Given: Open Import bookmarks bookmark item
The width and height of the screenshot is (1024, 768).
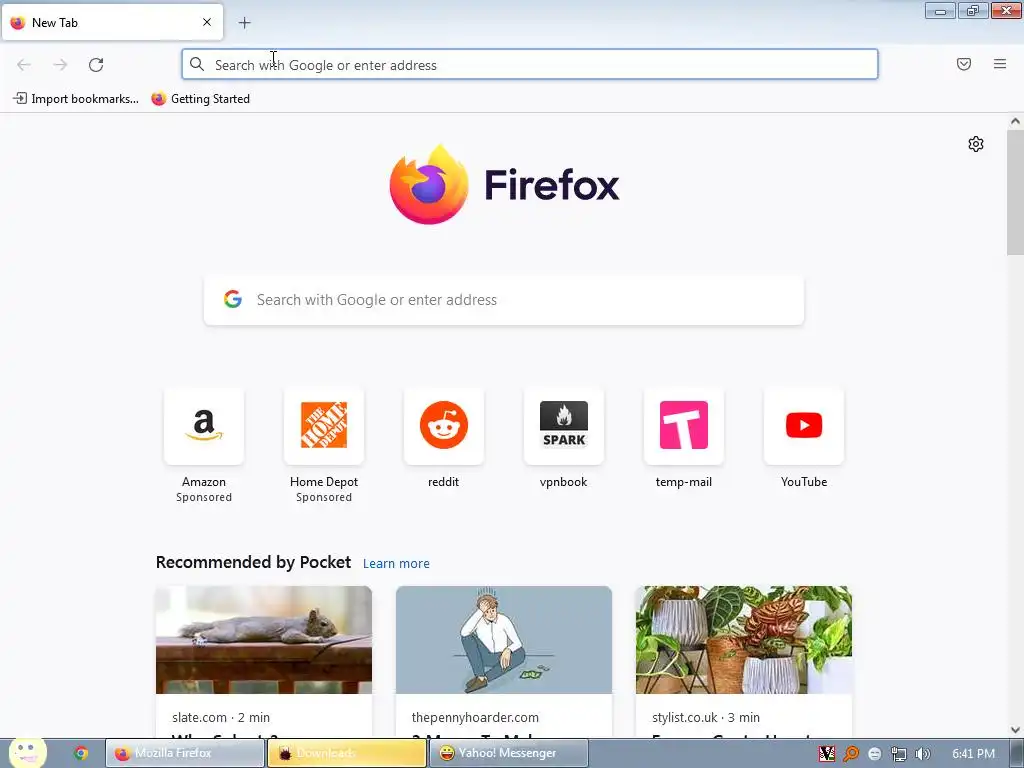Looking at the screenshot, I should click(76, 99).
